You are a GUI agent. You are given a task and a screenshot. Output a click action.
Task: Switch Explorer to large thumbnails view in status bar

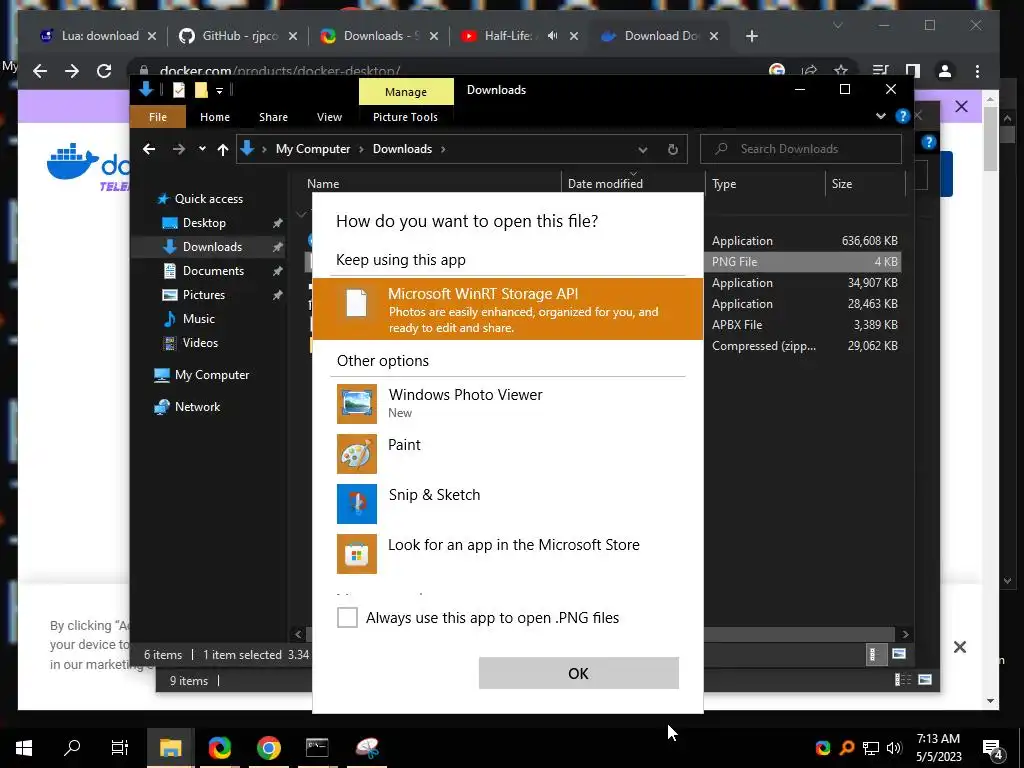[899, 654]
